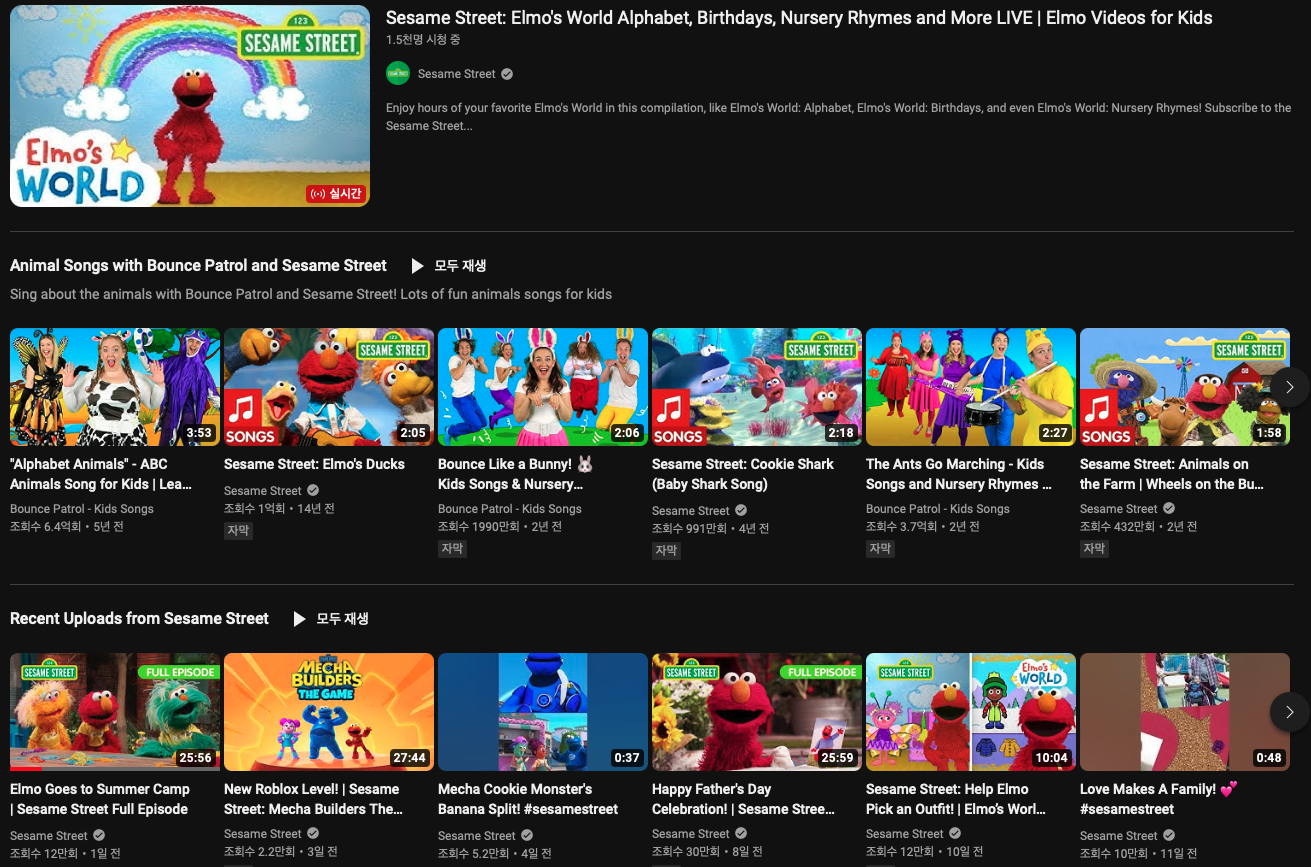Open Bounce Patrol channel under Ants Go Marching
This screenshot has height=867, width=1311.
pyautogui.click(x=938, y=509)
